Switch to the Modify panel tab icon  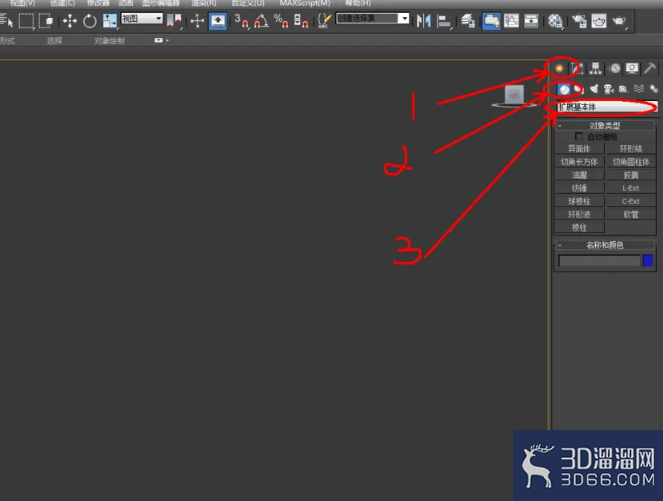[577, 68]
